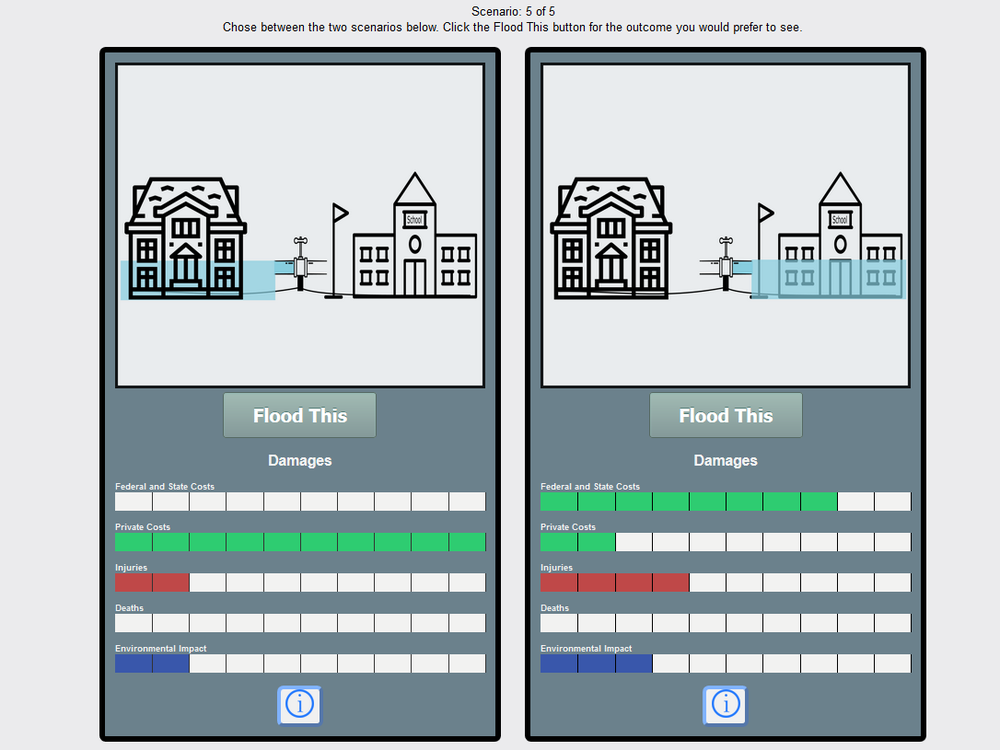This screenshot has height=750, width=1000.
Task: Click the dry mansion in right scenario
Action: 611,240
